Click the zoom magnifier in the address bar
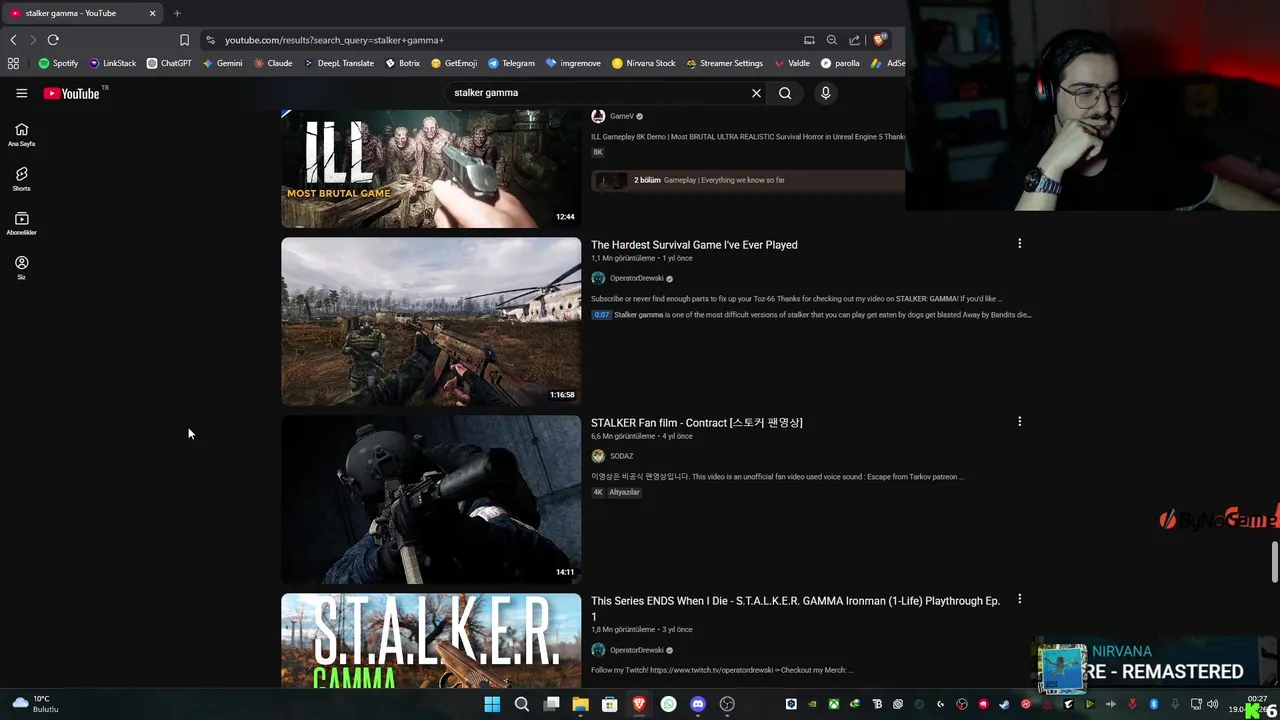Screen dimensions: 1280x720 [x=831, y=40]
